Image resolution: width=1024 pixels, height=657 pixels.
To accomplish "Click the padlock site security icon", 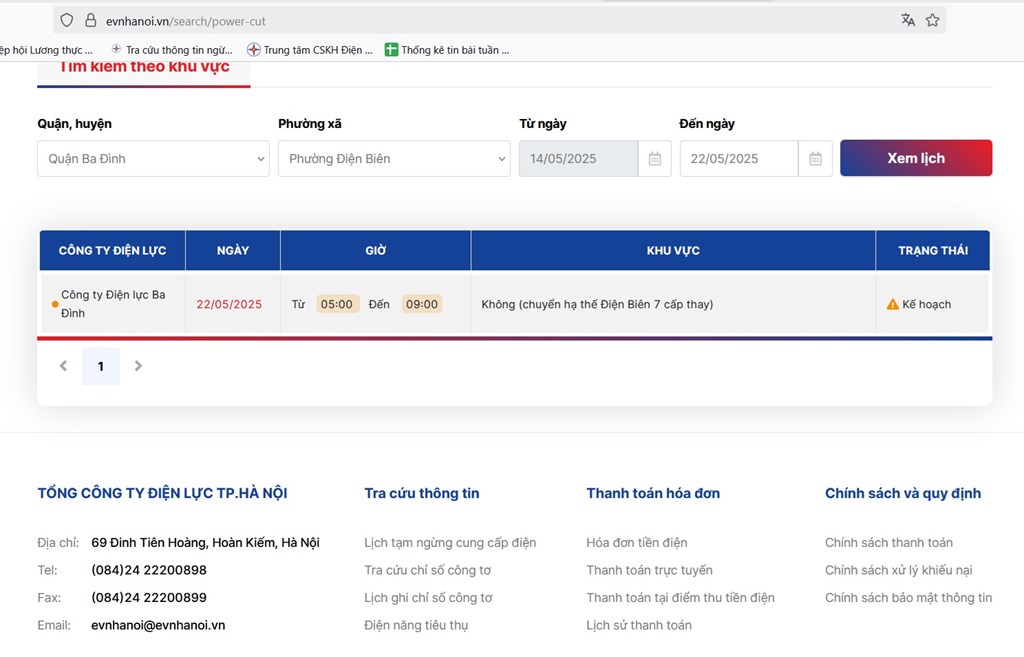I will (x=90, y=20).
